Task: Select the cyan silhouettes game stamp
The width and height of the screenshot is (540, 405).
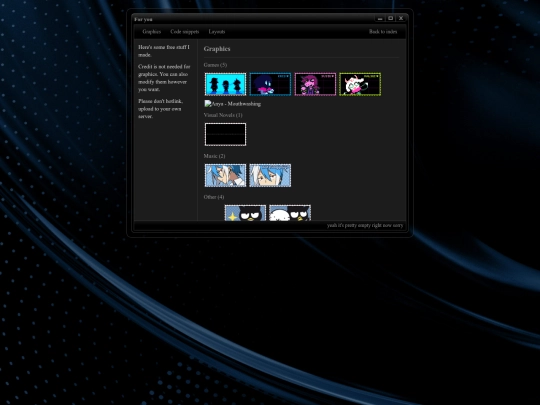Action: click(x=226, y=84)
